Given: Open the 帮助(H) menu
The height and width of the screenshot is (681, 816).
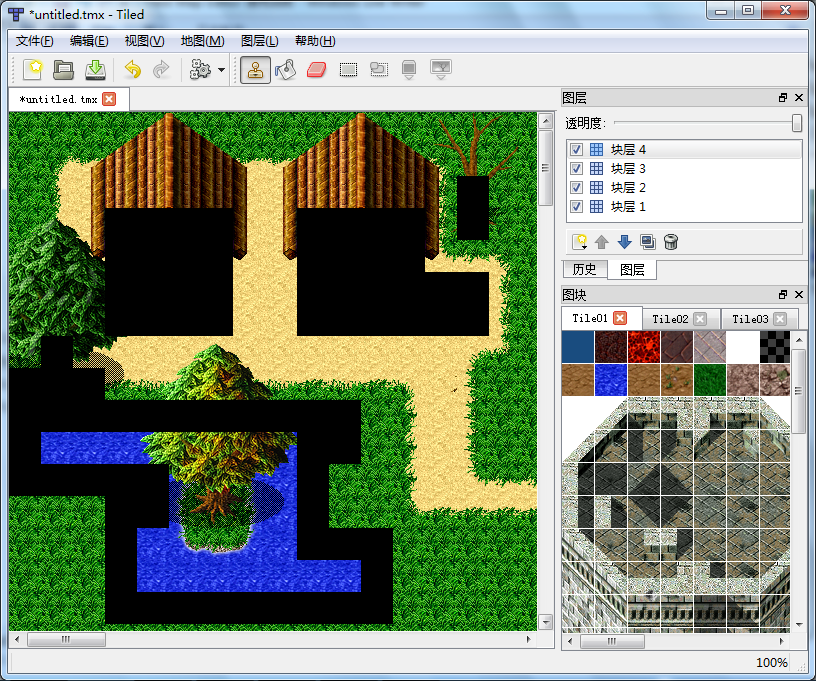Looking at the screenshot, I should pos(315,41).
